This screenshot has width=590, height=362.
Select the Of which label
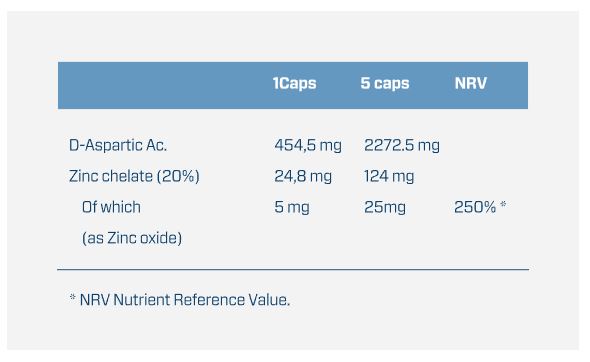[x=111, y=207]
